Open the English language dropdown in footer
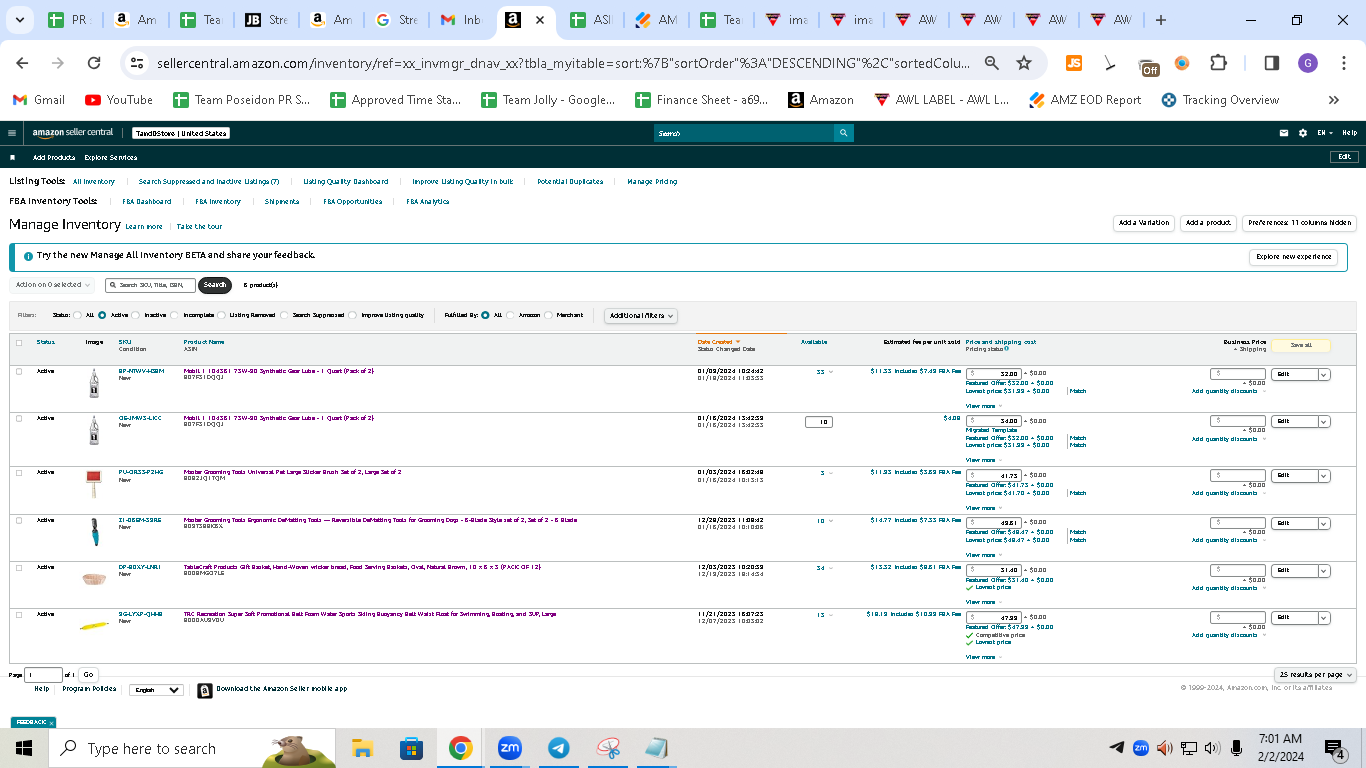 point(157,690)
